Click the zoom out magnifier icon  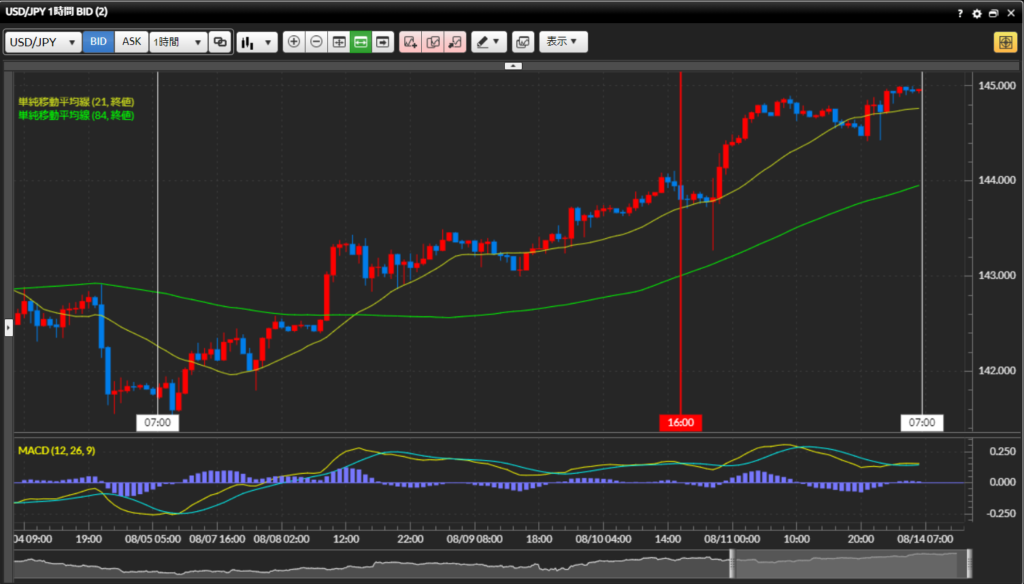316,42
